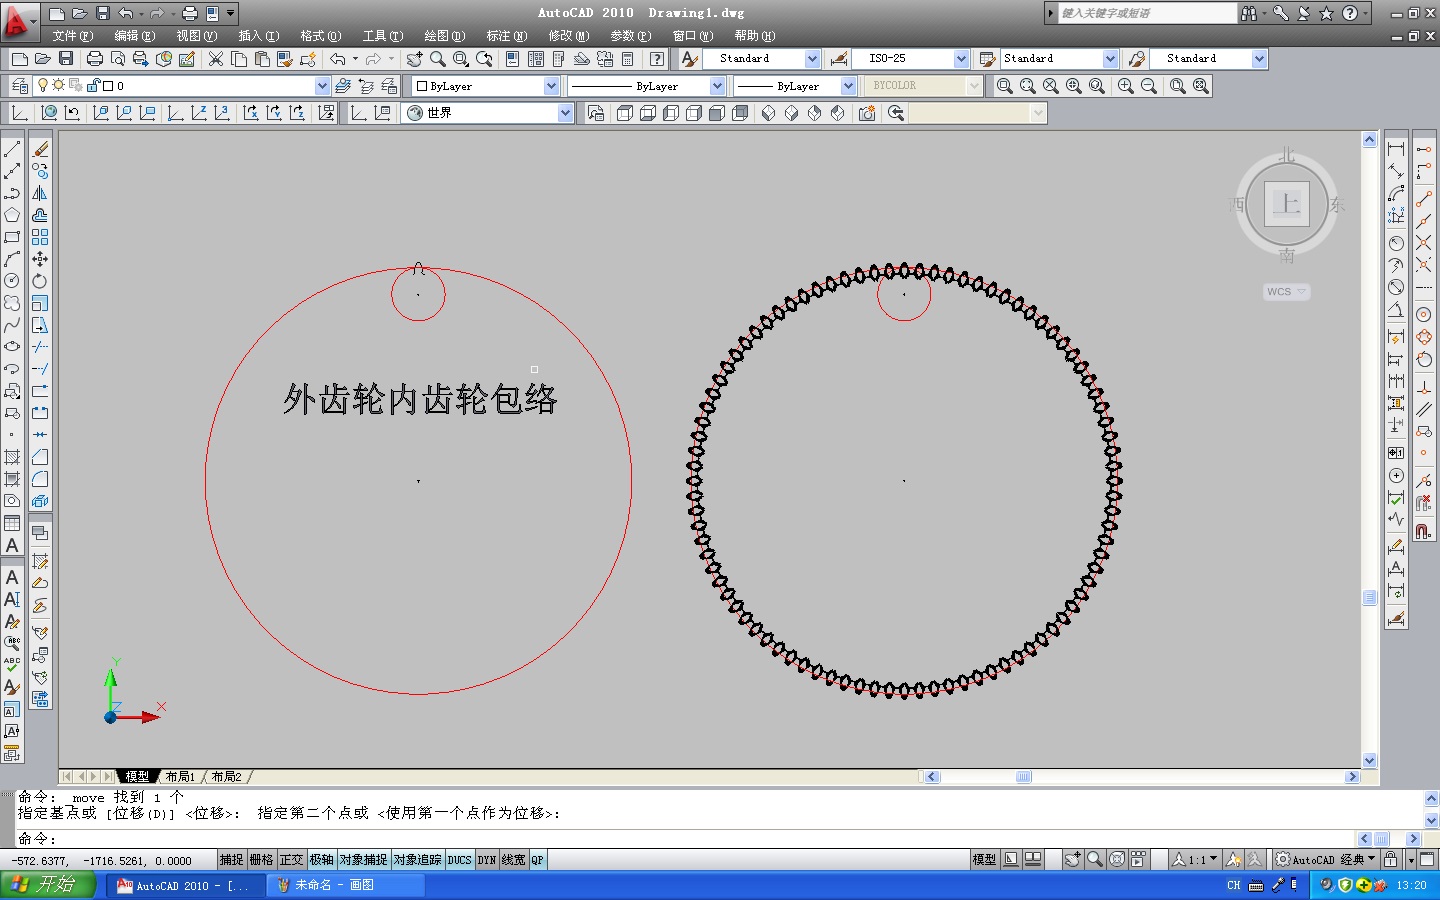Toggle 栅格 grid display in status bar
The image size is (1440, 900).
point(261,860)
